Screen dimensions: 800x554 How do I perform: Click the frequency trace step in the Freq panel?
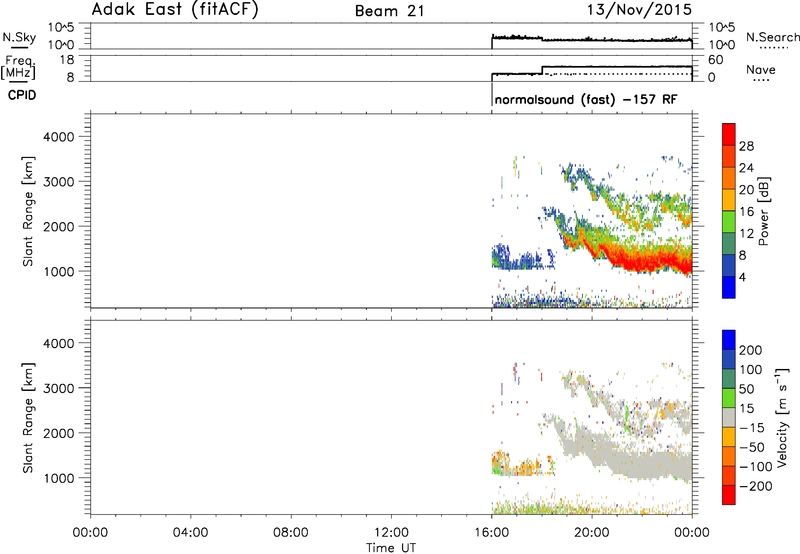click(x=542, y=70)
